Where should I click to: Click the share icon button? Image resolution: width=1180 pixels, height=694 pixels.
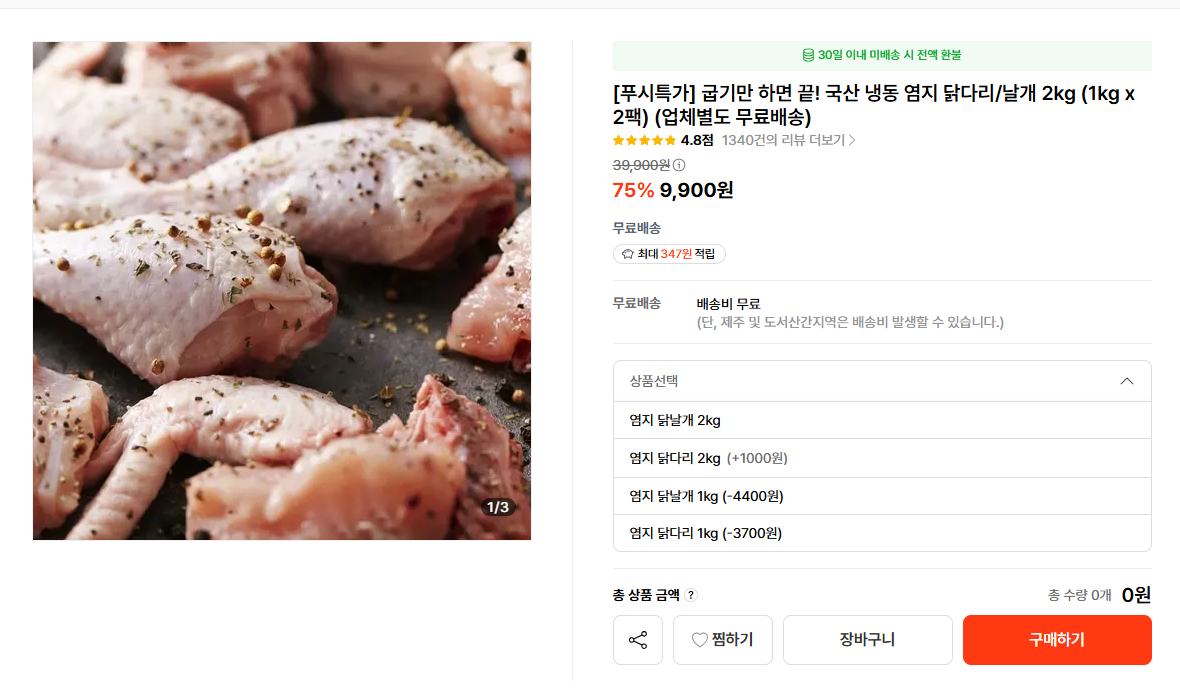click(638, 640)
